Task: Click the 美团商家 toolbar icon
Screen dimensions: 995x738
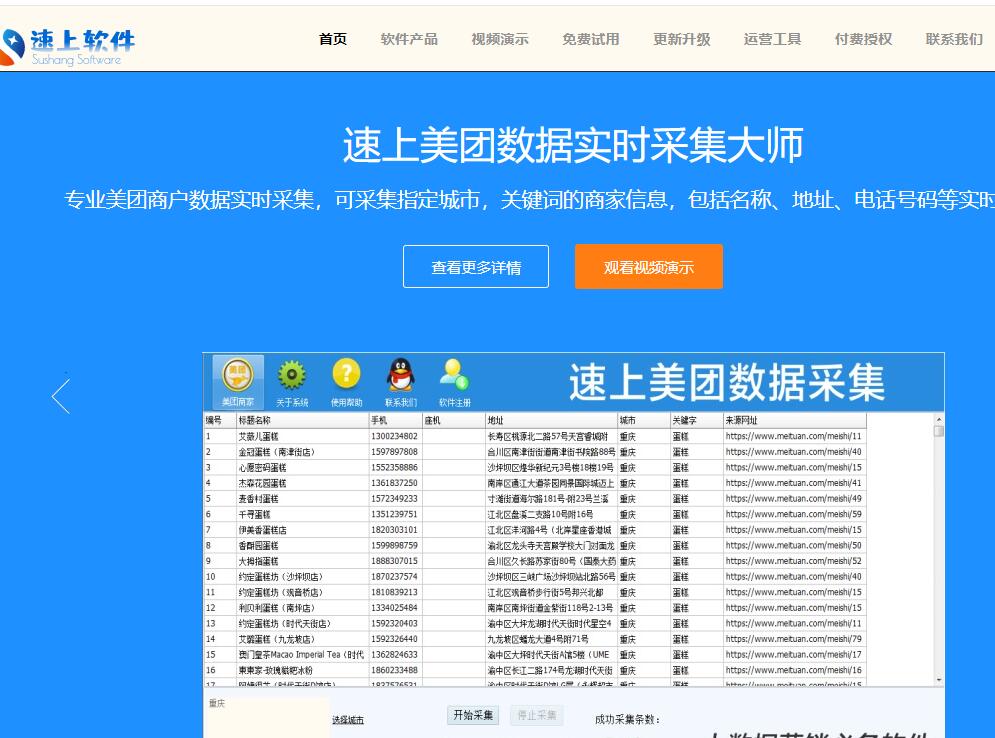Action: click(x=237, y=381)
